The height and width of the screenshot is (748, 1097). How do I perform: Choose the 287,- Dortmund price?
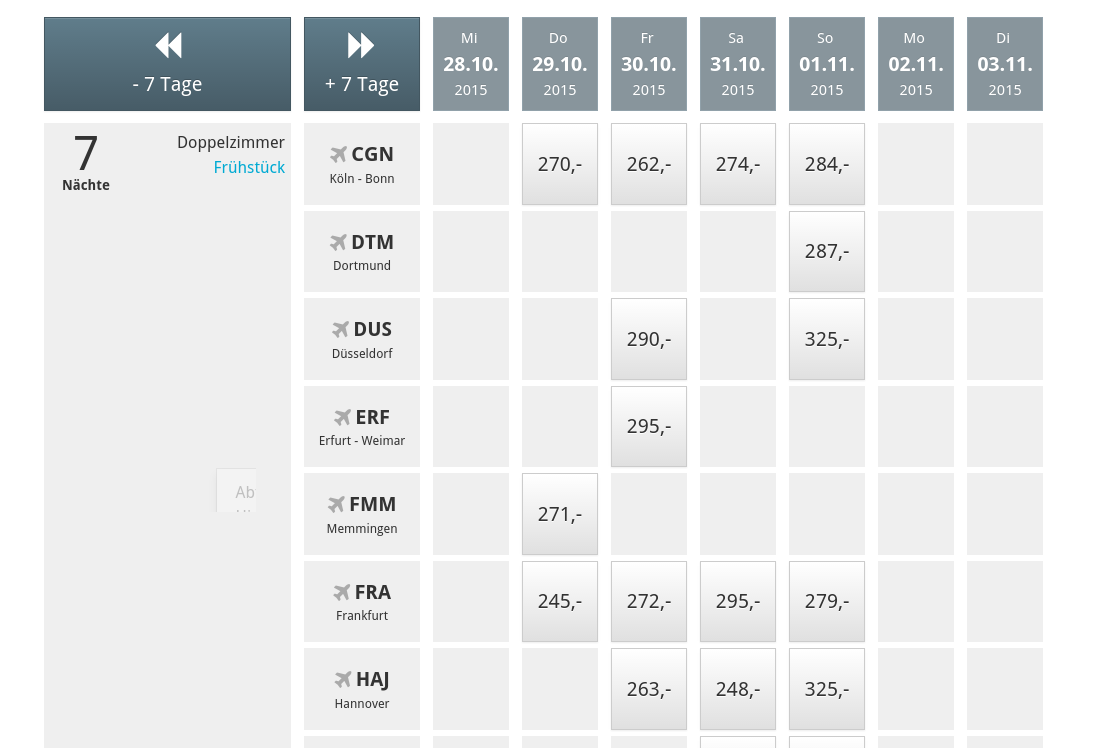click(827, 251)
